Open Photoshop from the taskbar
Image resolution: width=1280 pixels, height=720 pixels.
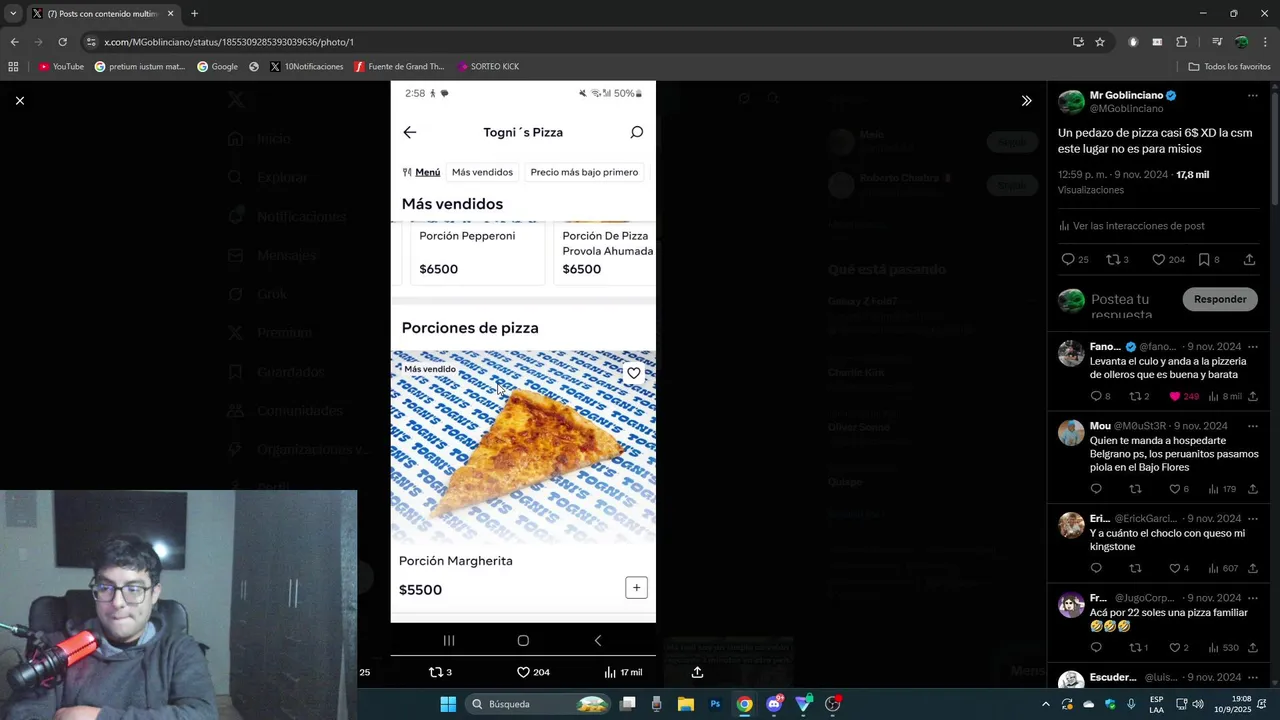(x=715, y=704)
